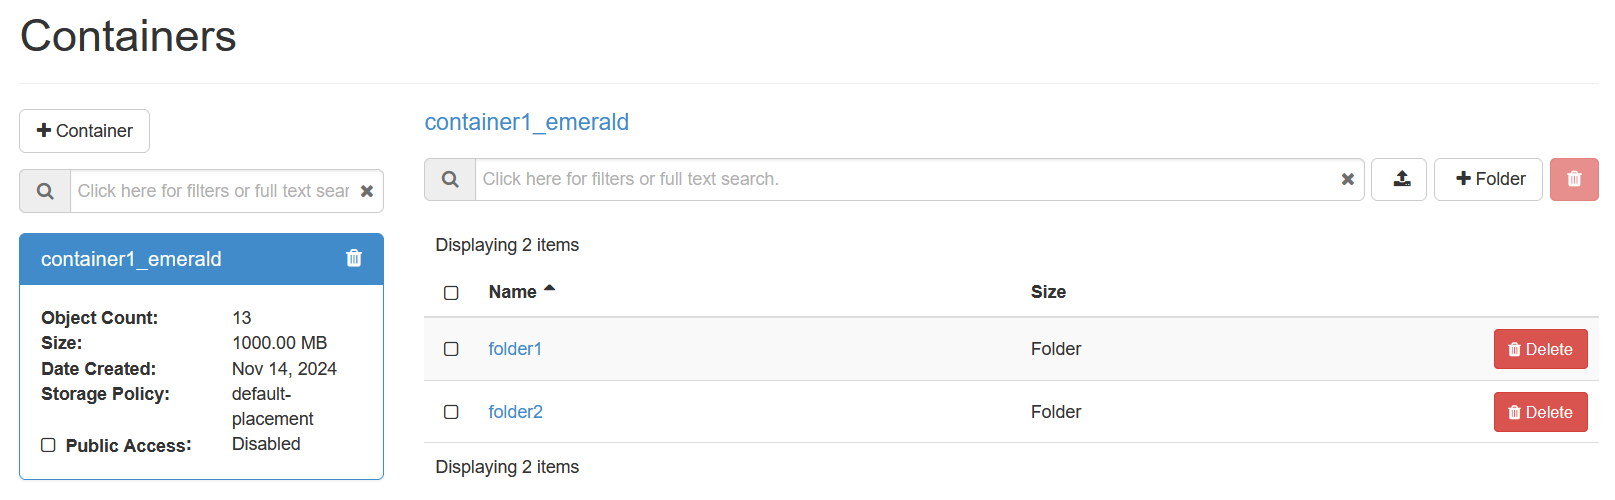Image resolution: width=1615 pixels, height=500 pixels.
Task: Open the folder2 link
Action: (515, 412)
